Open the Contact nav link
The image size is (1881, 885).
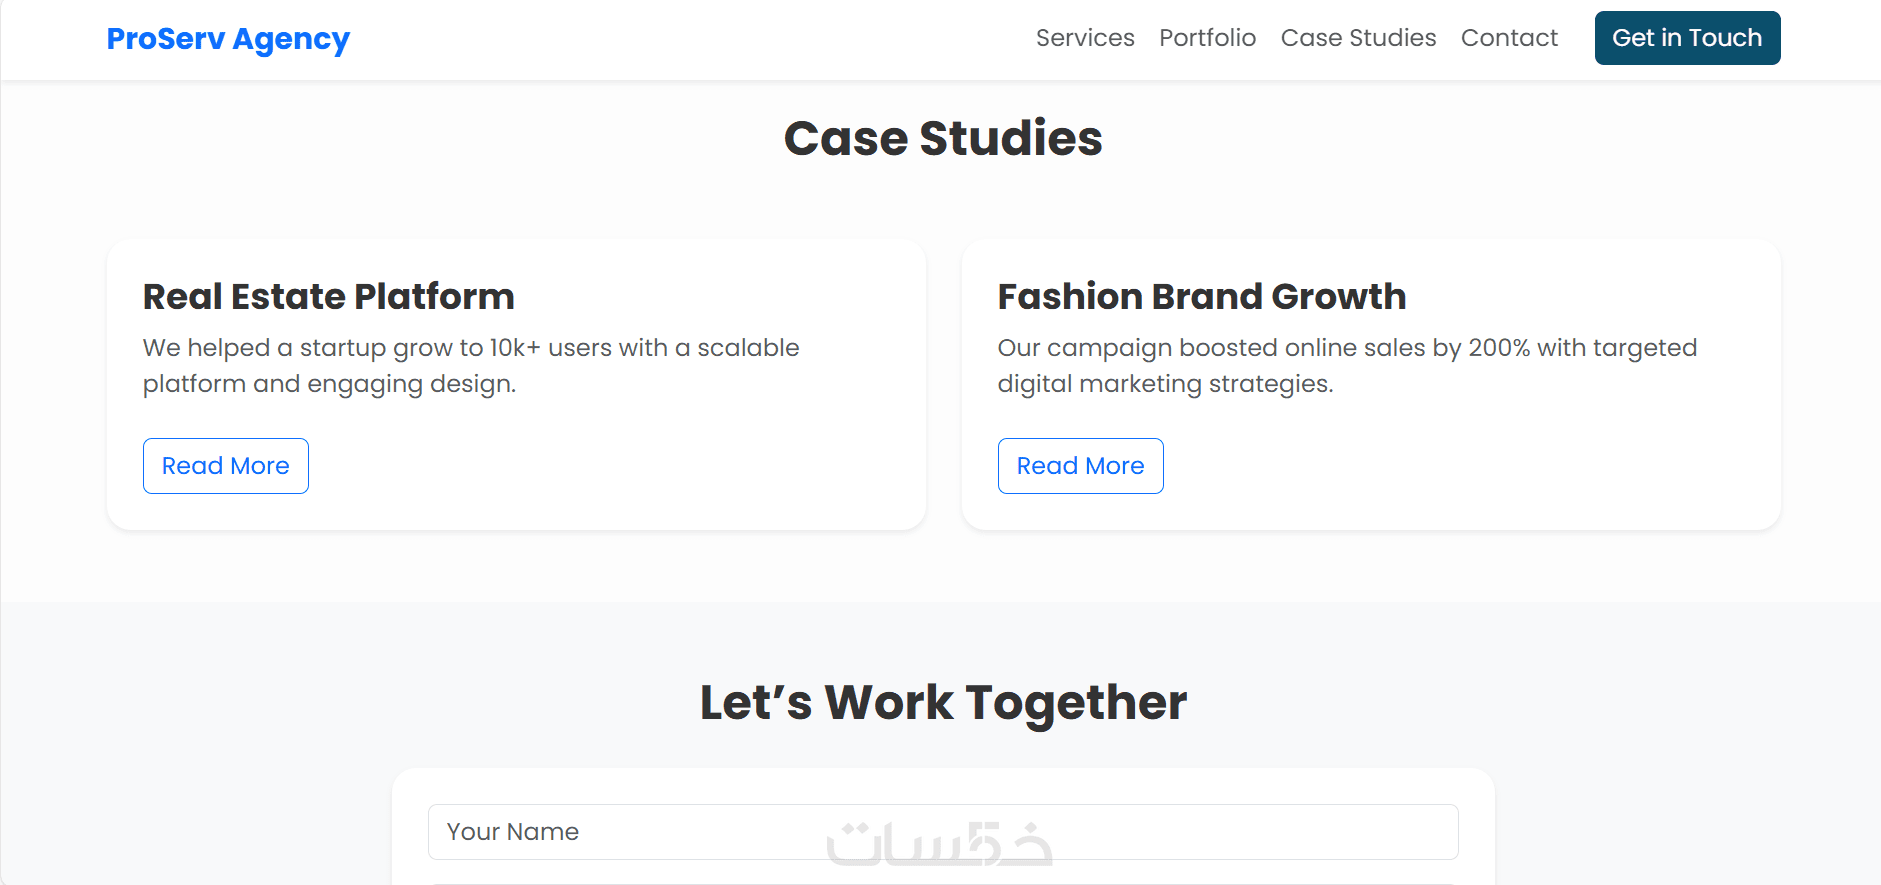[1509, 38]
